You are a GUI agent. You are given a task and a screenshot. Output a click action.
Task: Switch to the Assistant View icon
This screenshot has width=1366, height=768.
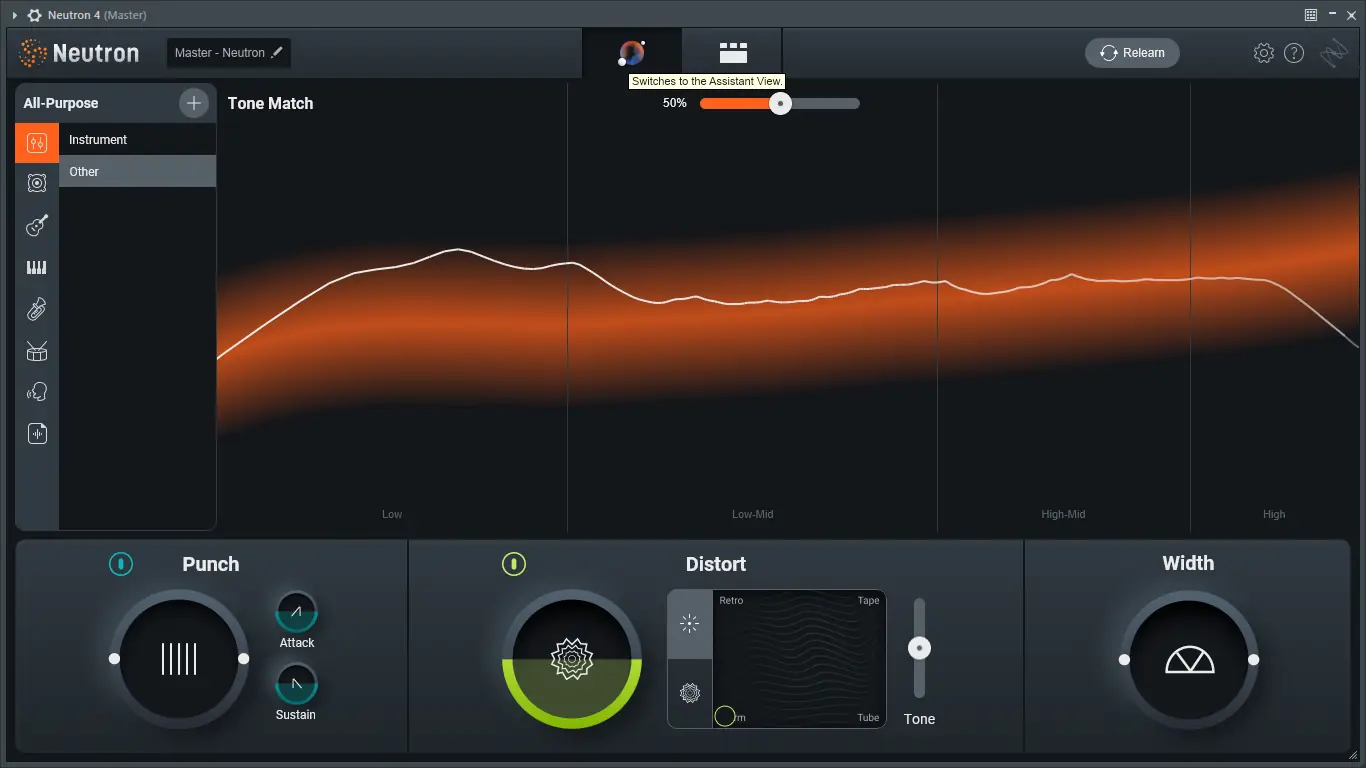(x=632, y=53)
